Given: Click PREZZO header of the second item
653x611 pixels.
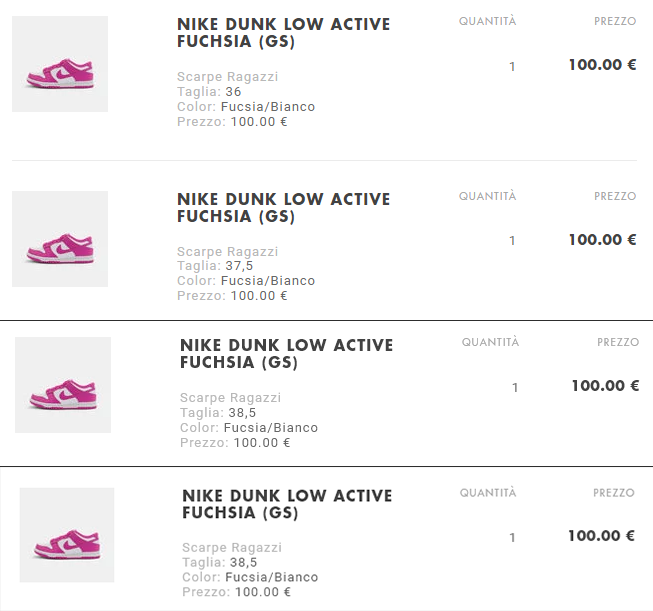Looking at the screenshot, I should coord(615,196).
